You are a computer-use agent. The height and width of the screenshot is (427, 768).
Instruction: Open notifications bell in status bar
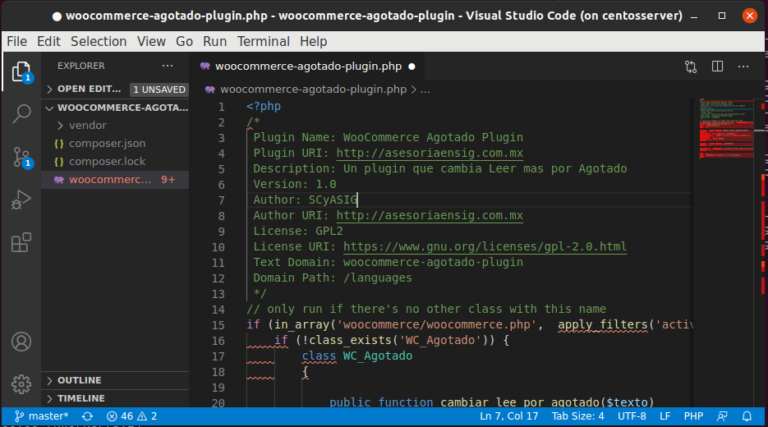[747, 416]
